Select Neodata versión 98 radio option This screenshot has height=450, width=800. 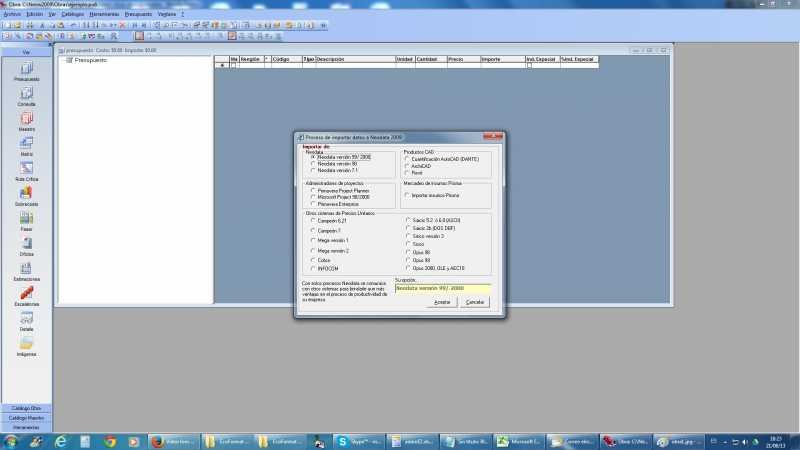tap(313, 163)
